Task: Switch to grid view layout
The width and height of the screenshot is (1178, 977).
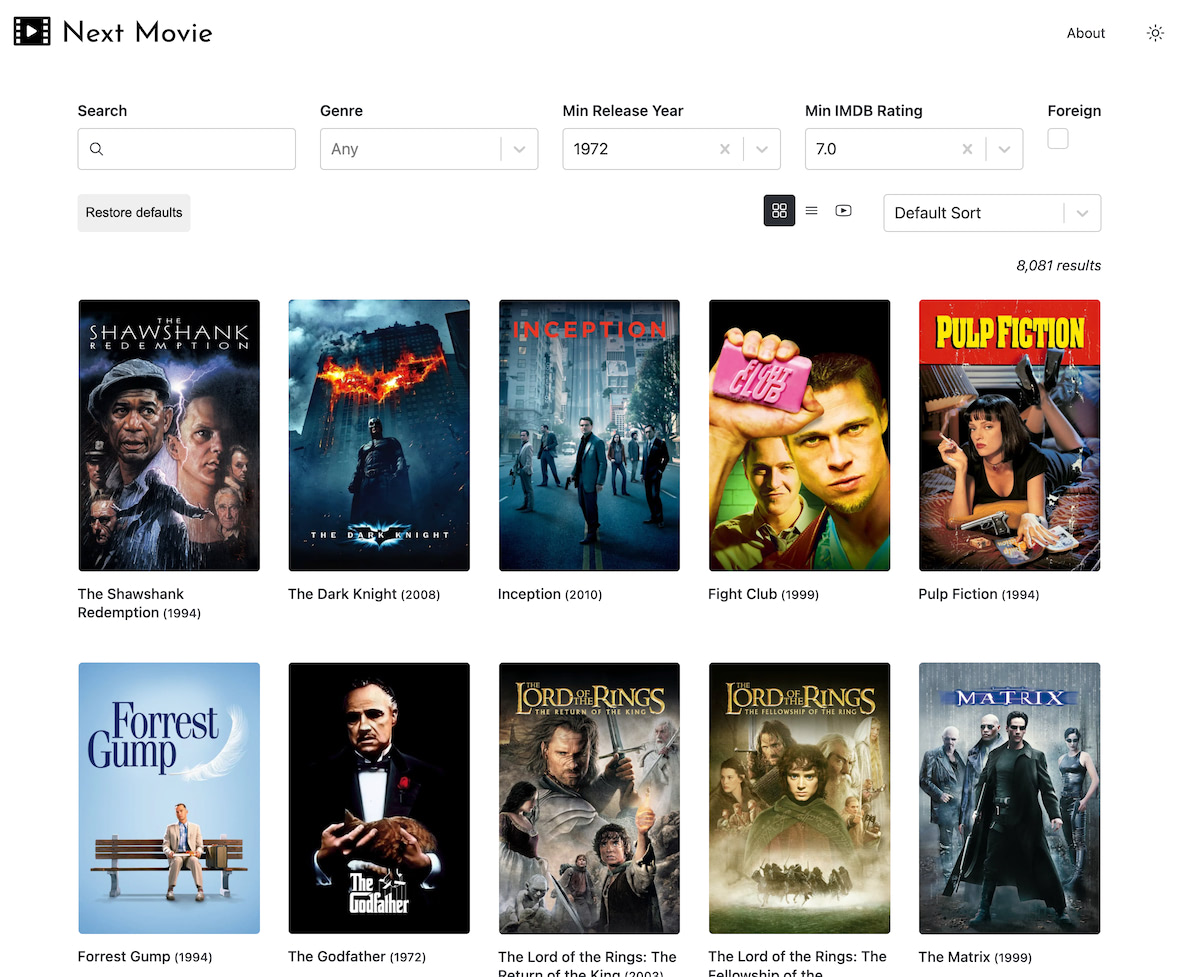Action: (779, 210)
